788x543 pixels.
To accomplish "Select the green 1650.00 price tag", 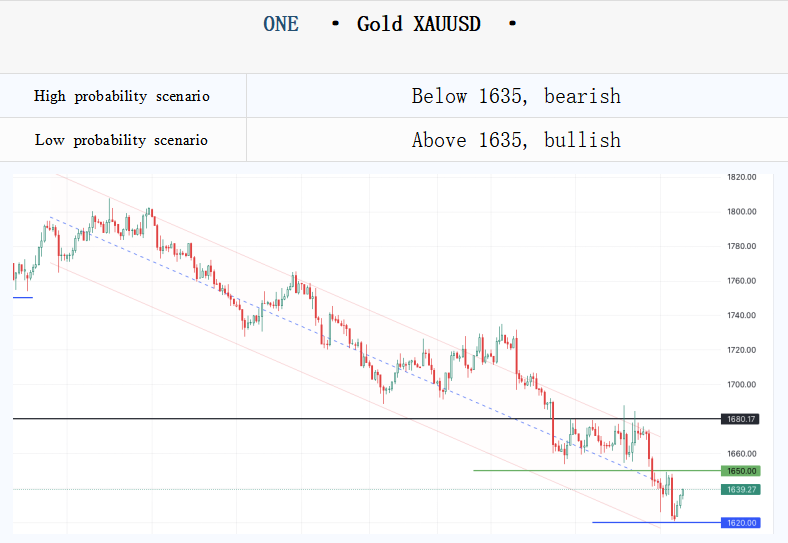I will click(739, 470).
